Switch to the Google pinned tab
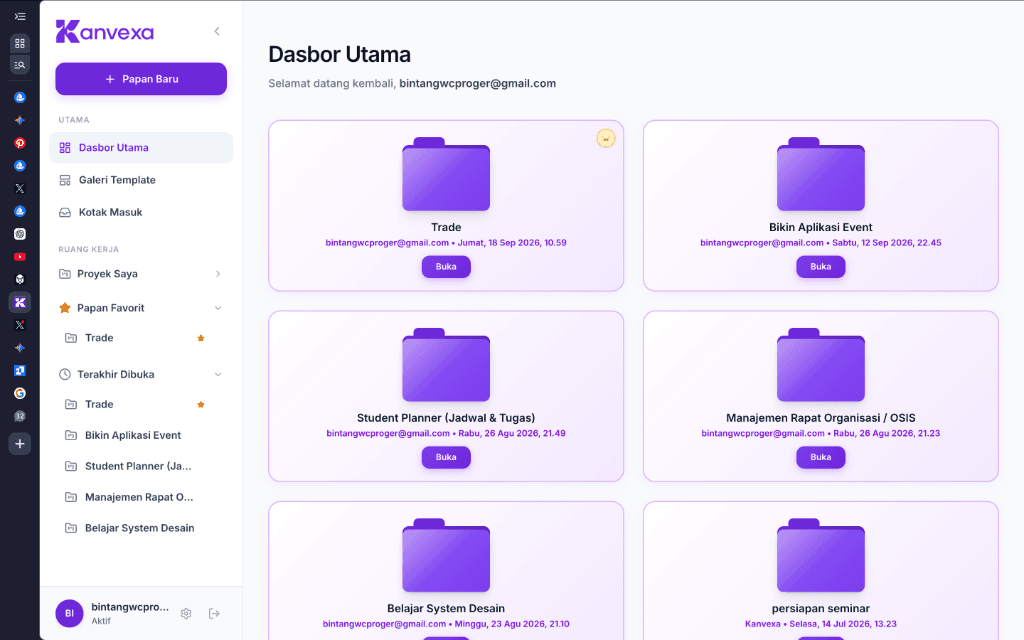This screenshot has height=640, width=1024. pyautogui.click(x=20, y=393)
